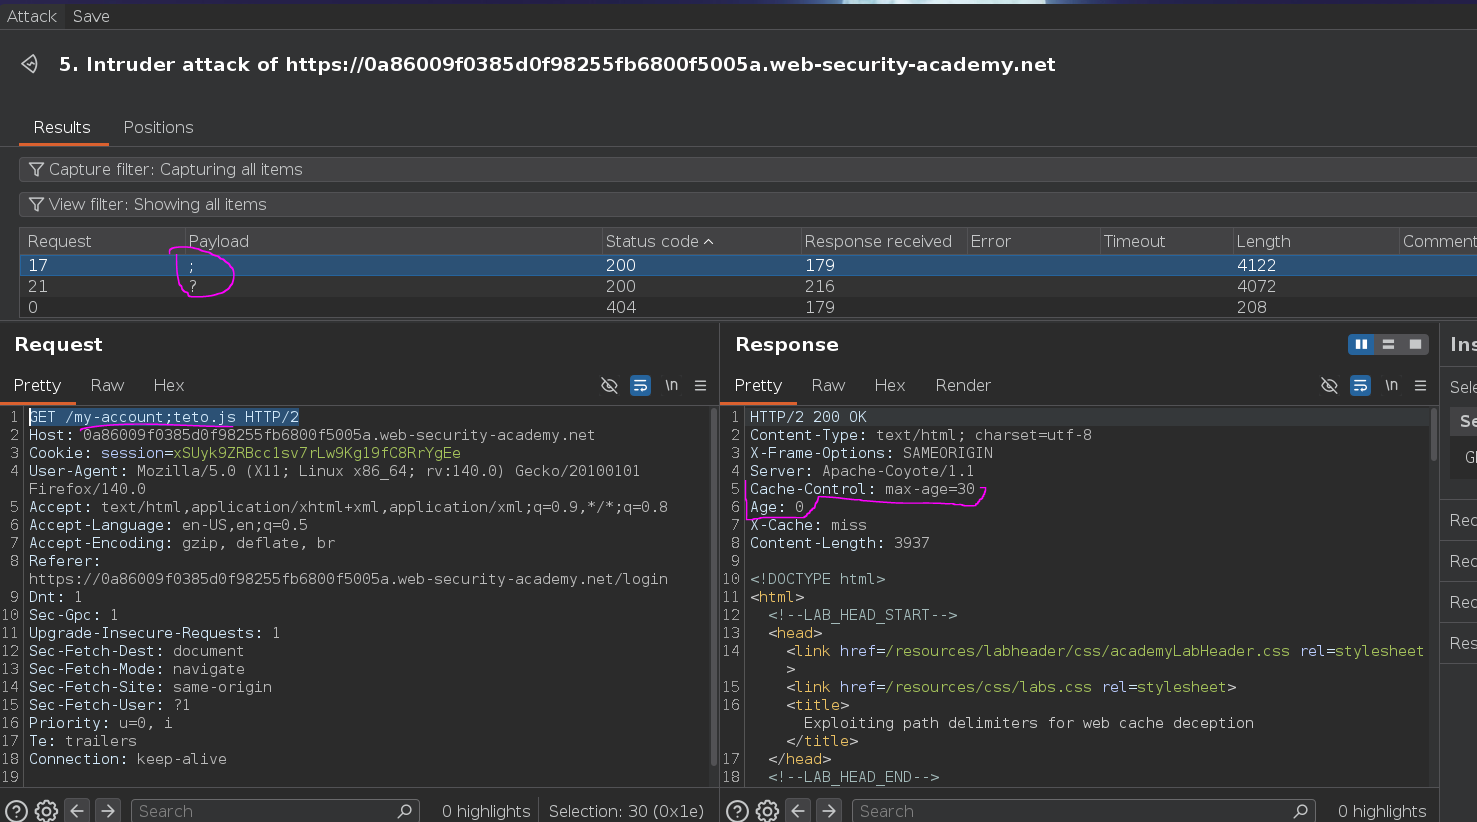Select result row for request 21
Viewport: 1477px width, 822px height.
click(748, 286)
